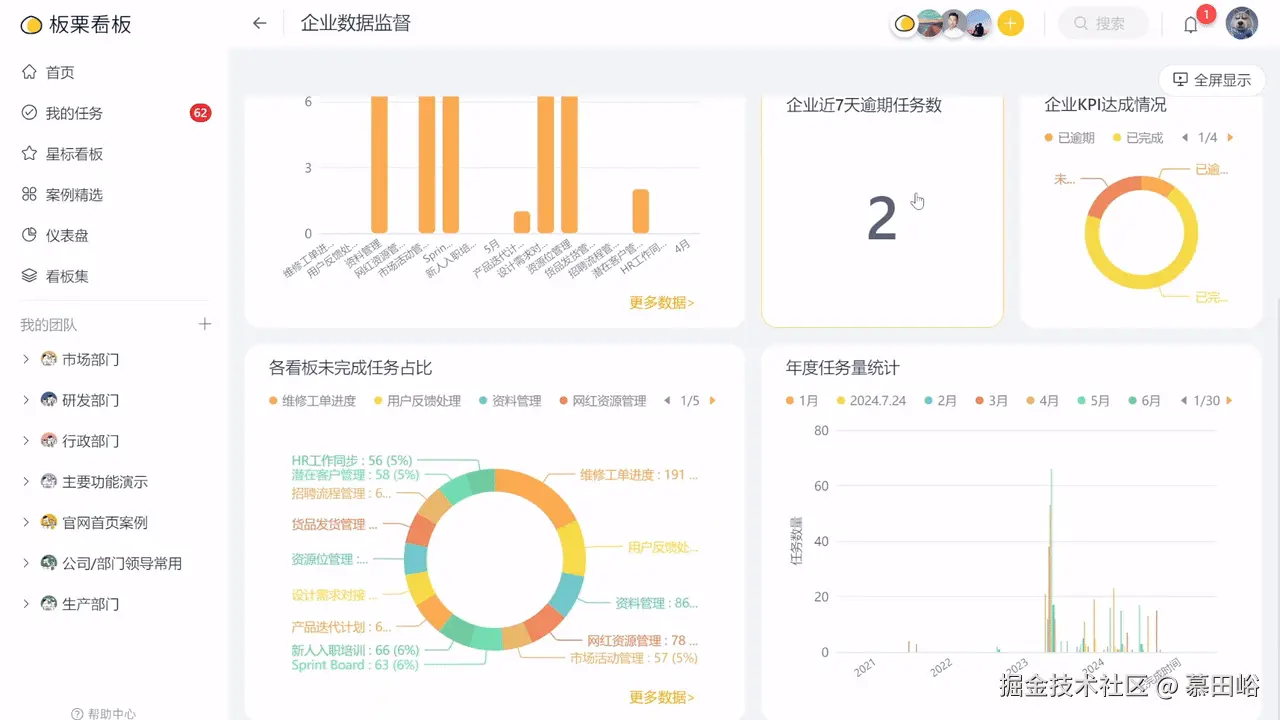Click the 看板集 layers icon
This screenshot has height=720, width=1280.
point(29,276)
